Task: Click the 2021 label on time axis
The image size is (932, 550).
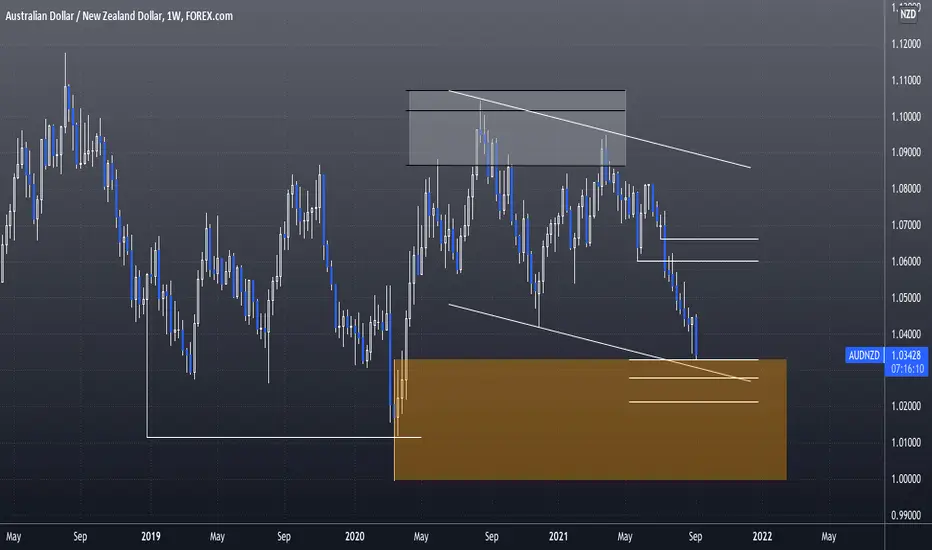Action: point(558,536)
